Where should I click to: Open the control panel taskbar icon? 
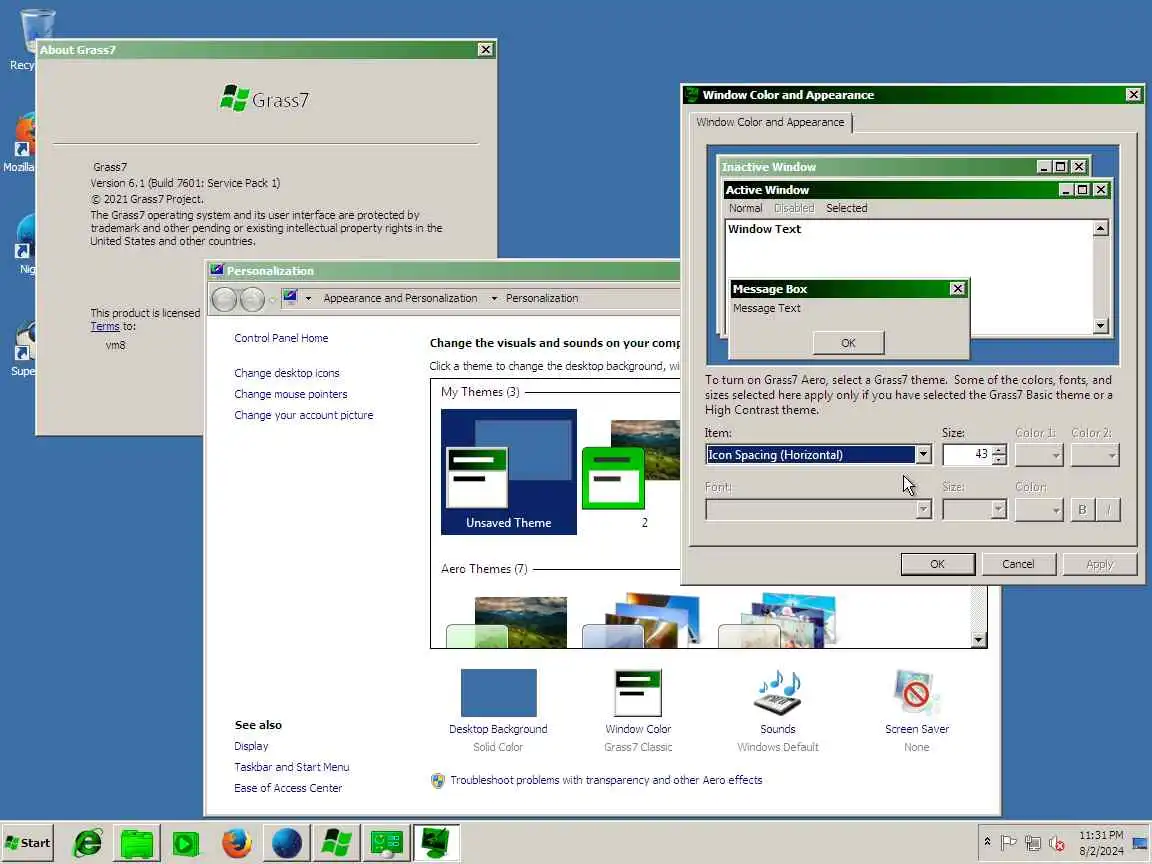click(x=386, y=843)
